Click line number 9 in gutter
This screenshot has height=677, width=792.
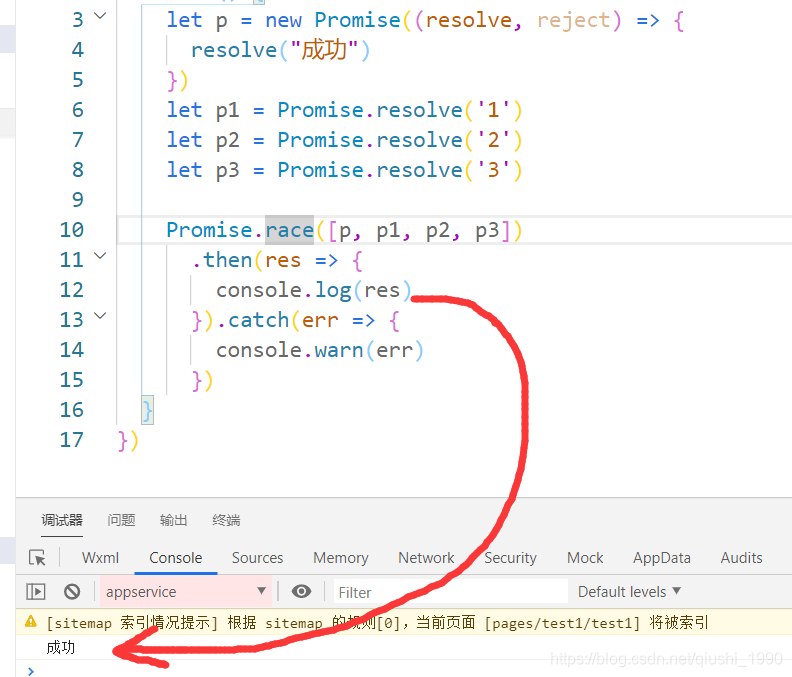click(78, 200)
